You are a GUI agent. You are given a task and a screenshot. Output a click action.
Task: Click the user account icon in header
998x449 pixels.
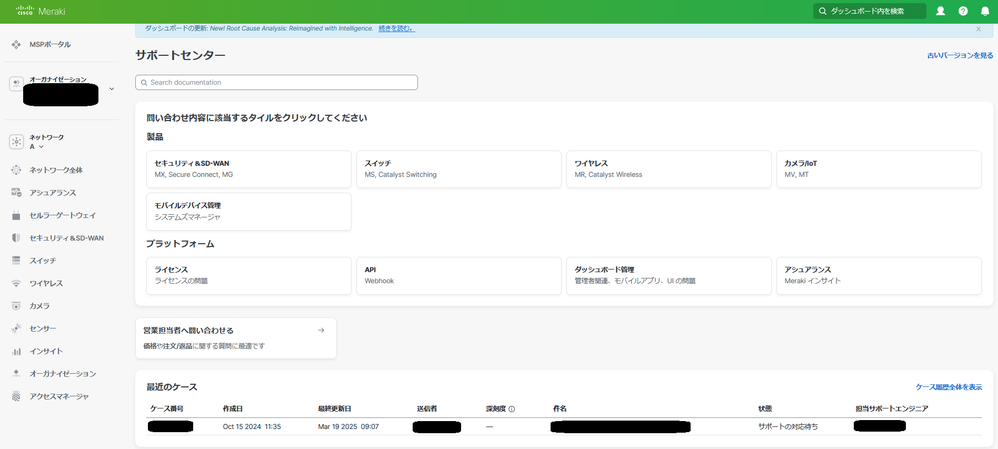click(x=940, y=11)
